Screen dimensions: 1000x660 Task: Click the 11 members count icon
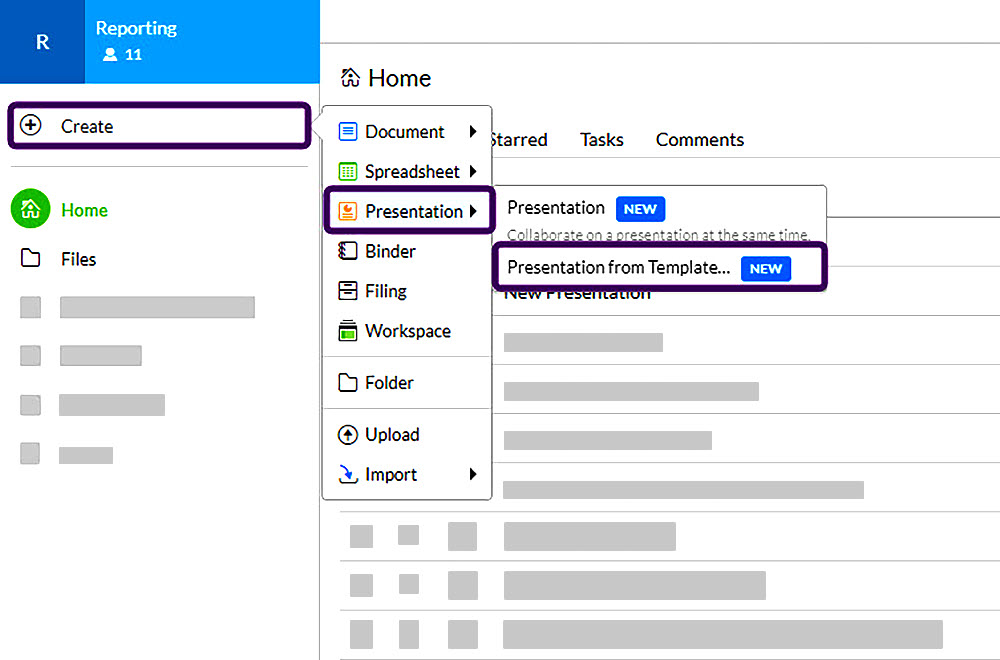[x=111, y=55]
